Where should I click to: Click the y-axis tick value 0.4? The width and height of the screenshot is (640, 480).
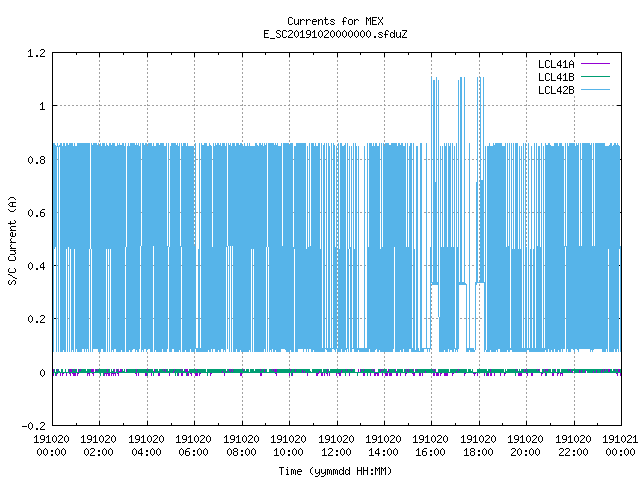pyautogui.click(x=36, y=266)
